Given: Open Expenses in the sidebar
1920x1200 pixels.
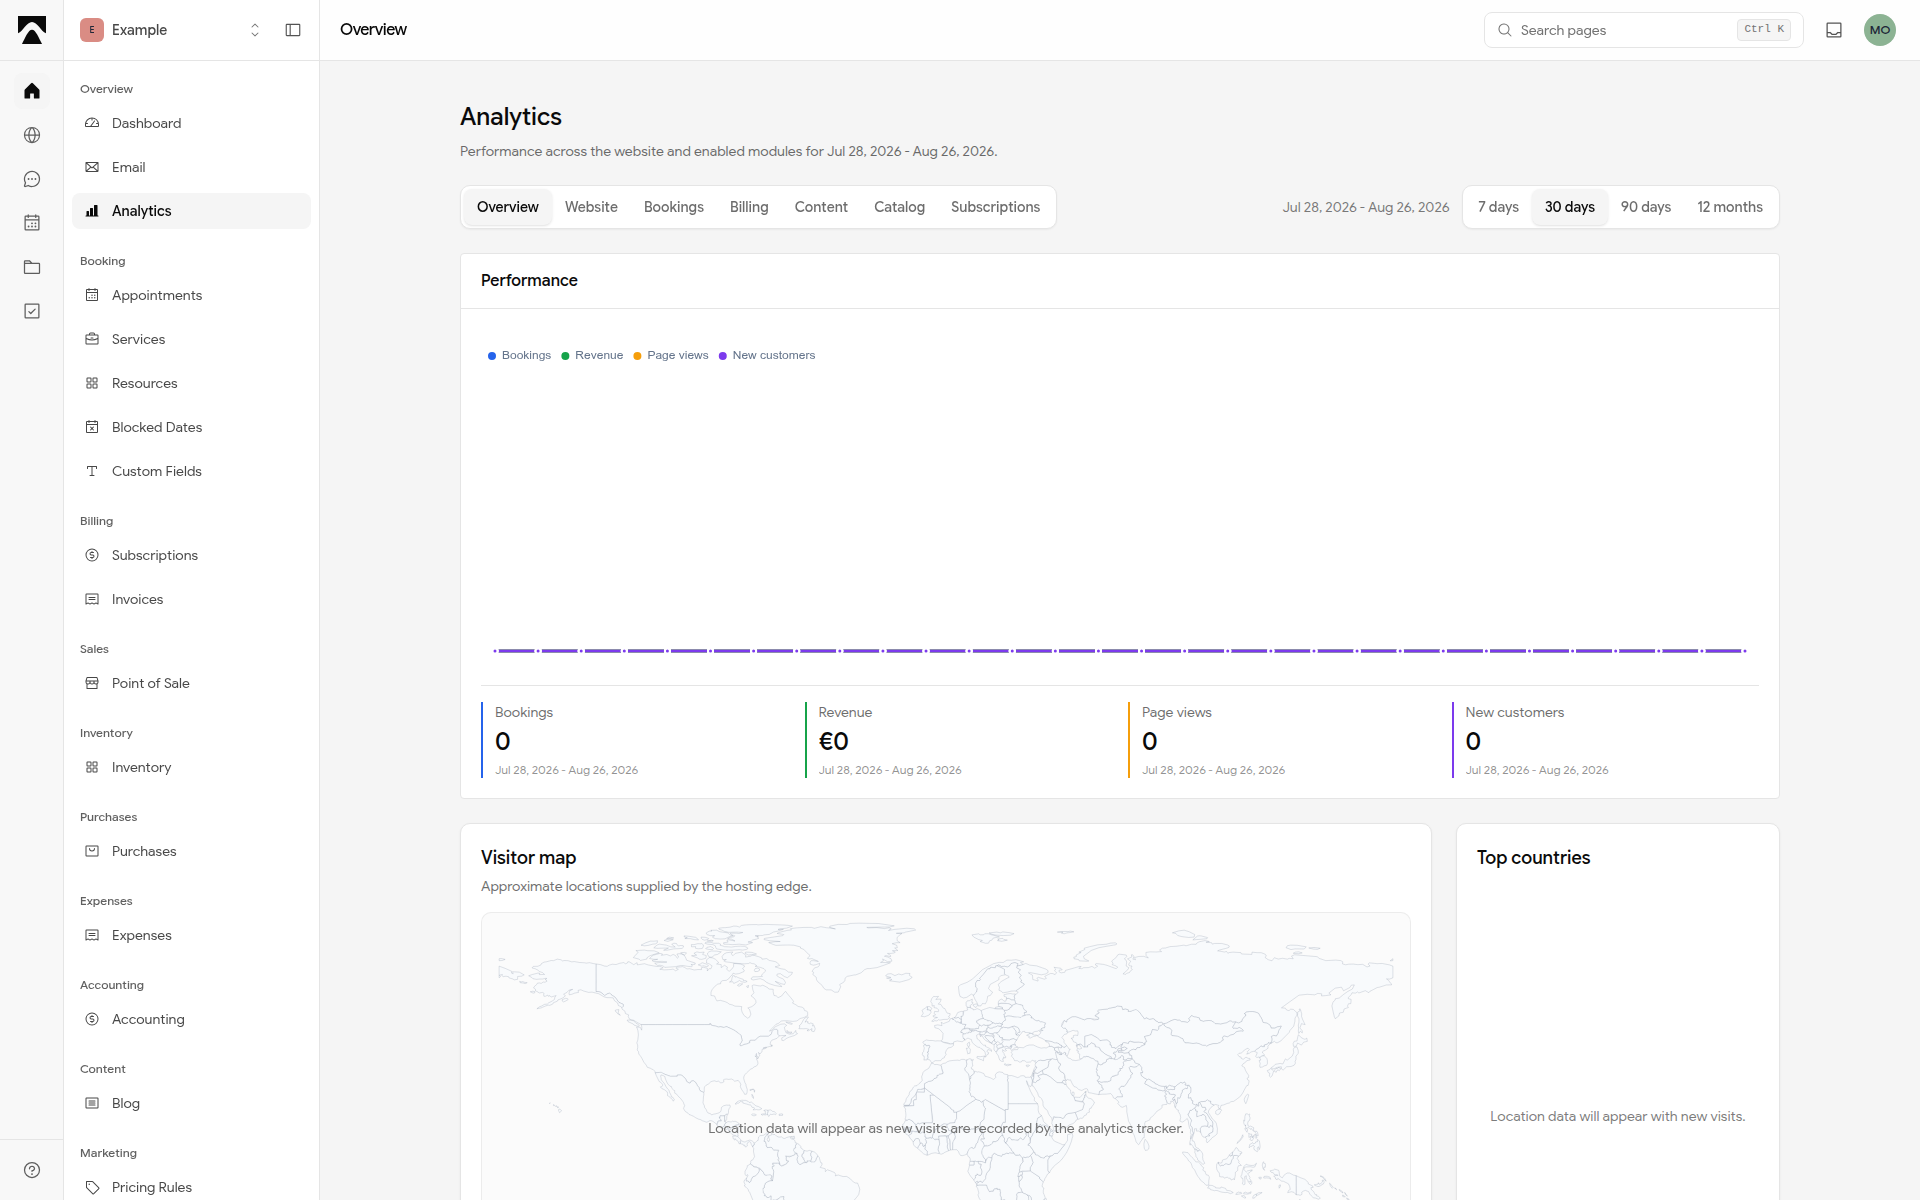Looking at the screenshot, I should click(191, 935).
